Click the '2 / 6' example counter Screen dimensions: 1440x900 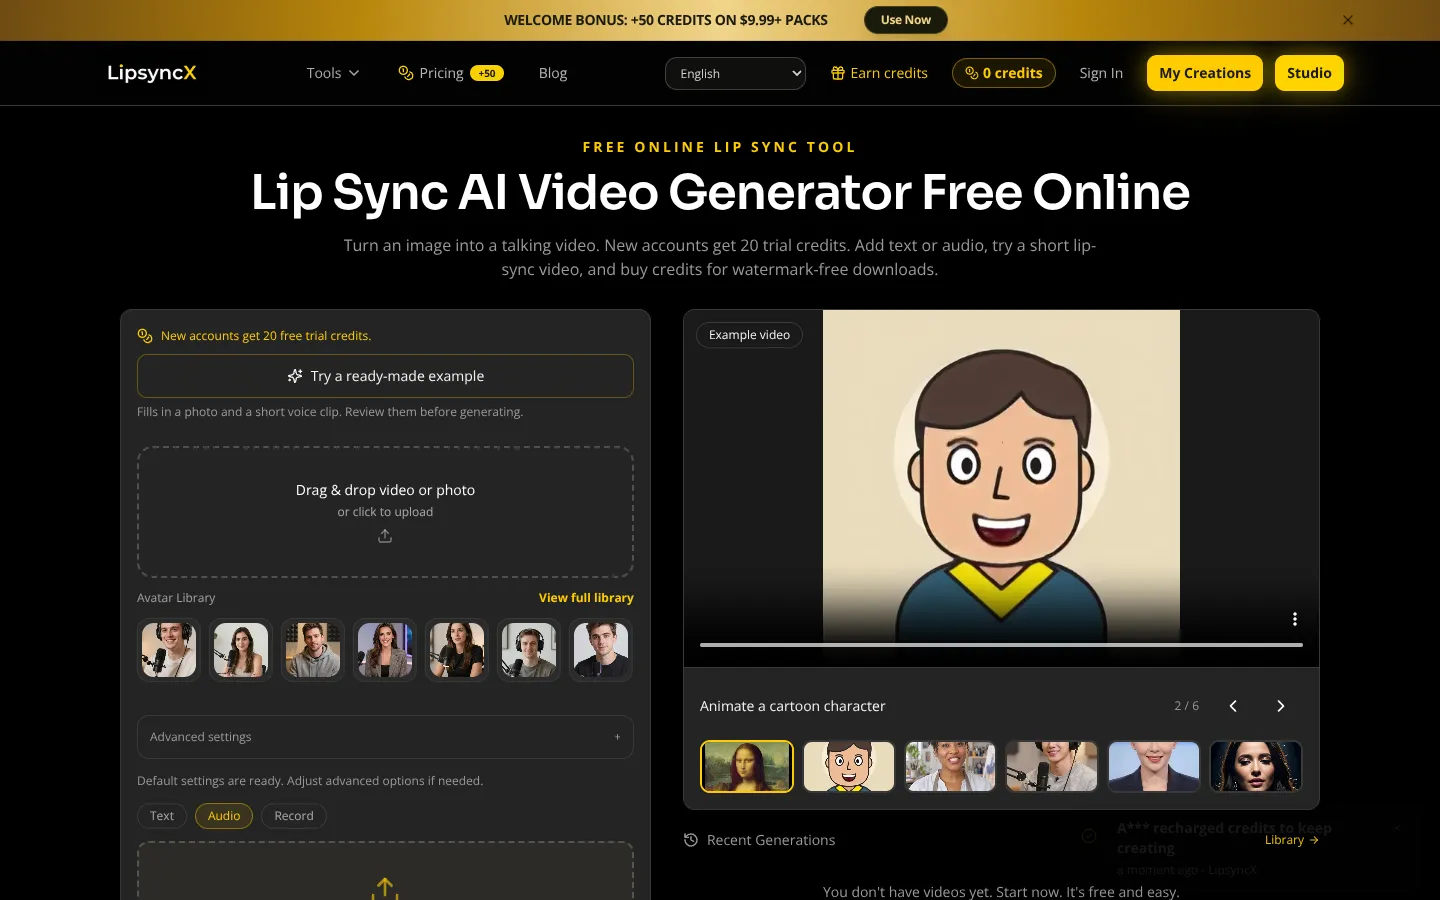click(1187, 706)
